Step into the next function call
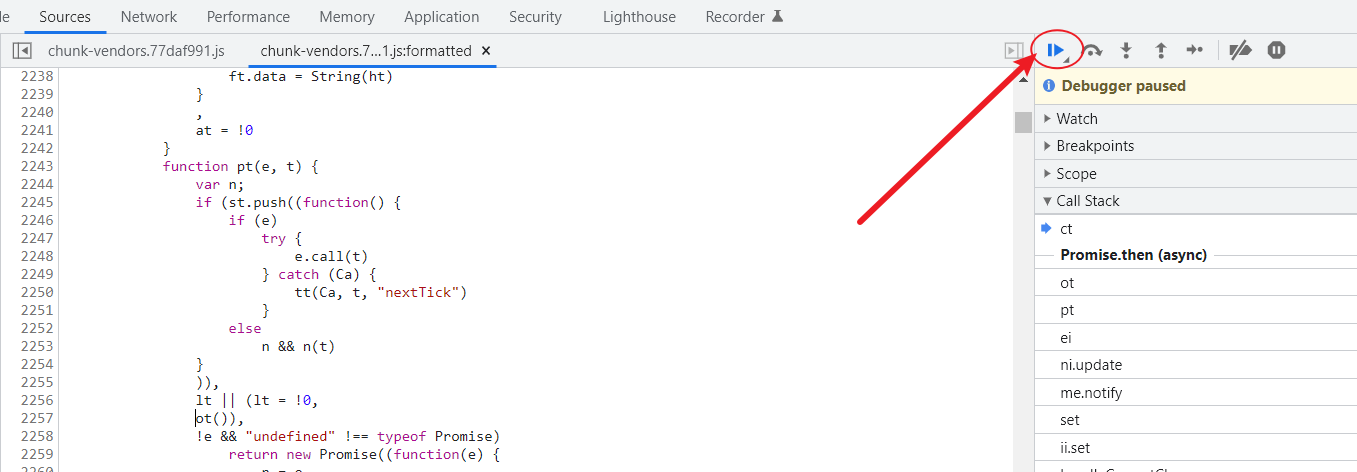Viewport: 1357px width, 472px height. (1126, 50)
